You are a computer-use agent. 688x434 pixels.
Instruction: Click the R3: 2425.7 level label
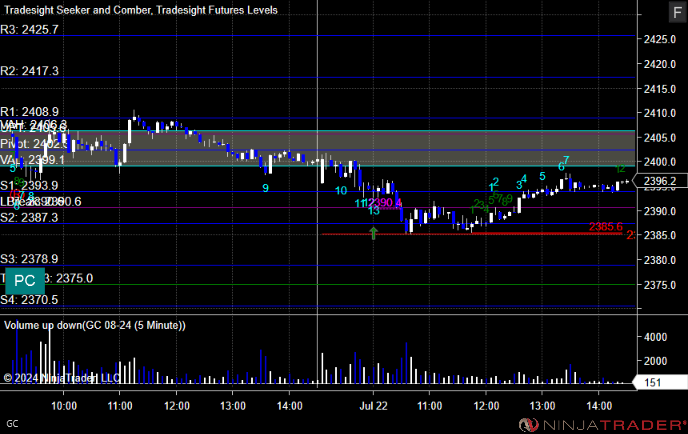(x=29, y=29)
